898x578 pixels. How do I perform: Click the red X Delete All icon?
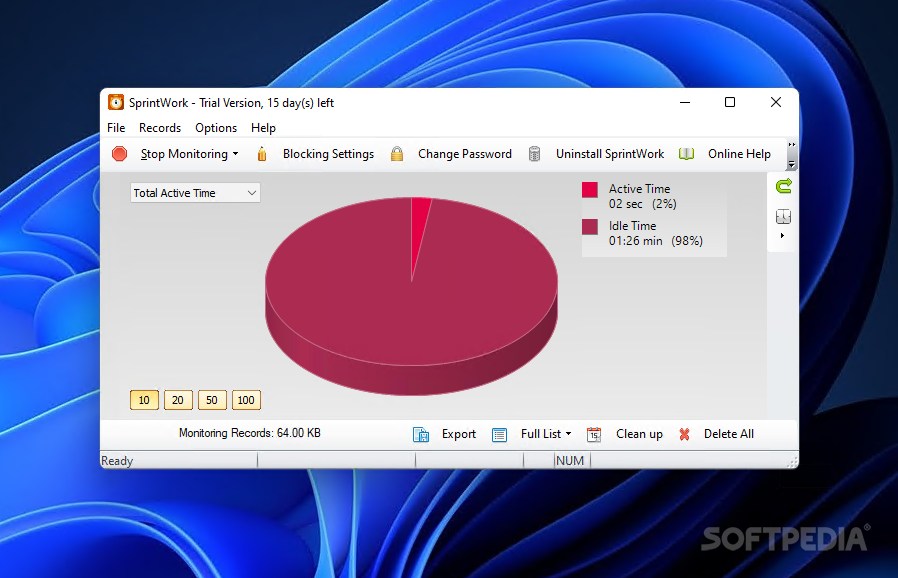pyautogui.click(x=684, y=434)
